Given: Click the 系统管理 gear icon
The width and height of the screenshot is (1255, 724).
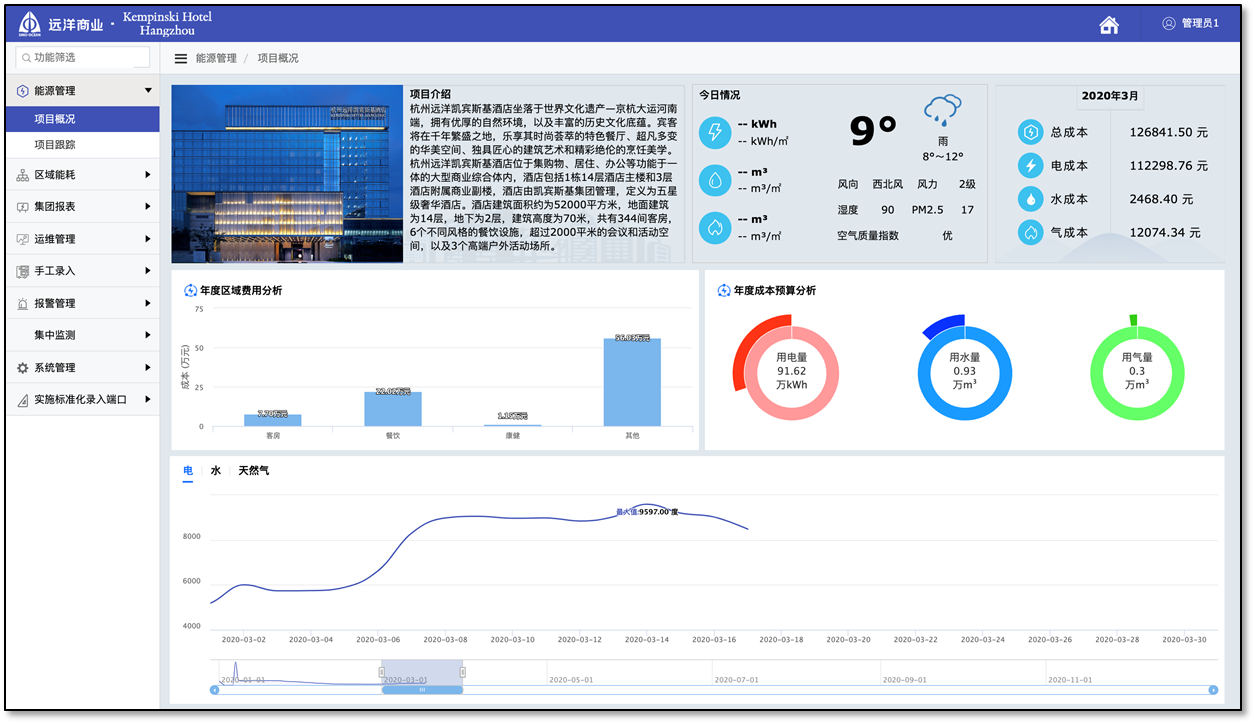Looking at the screenshot, I should 23,368.
